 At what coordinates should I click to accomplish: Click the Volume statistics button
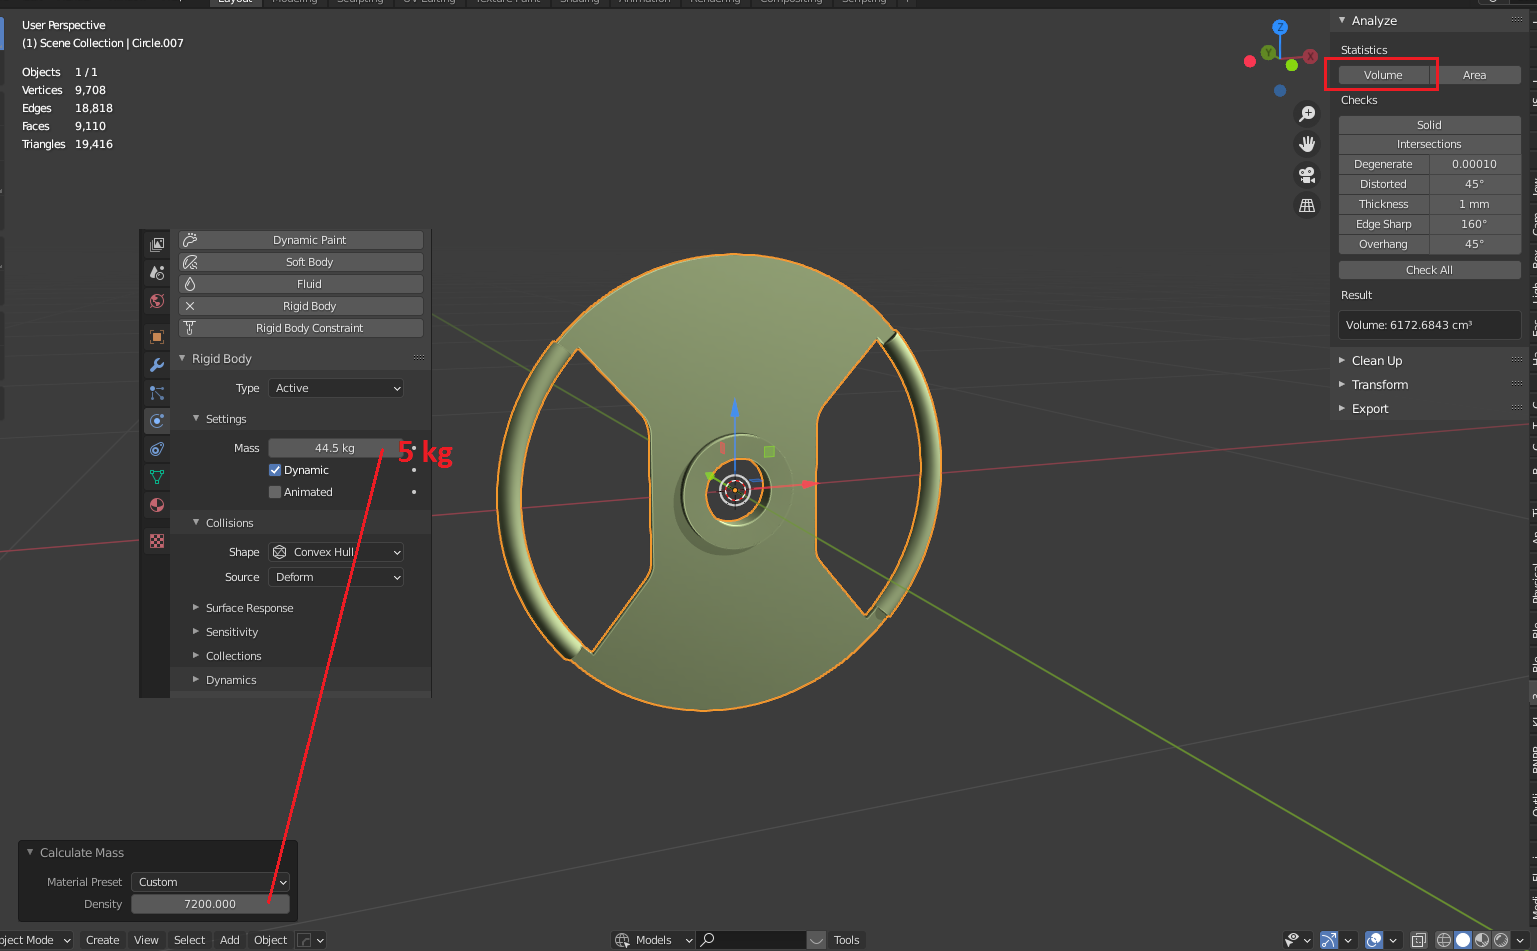[x=1383, y=75]
